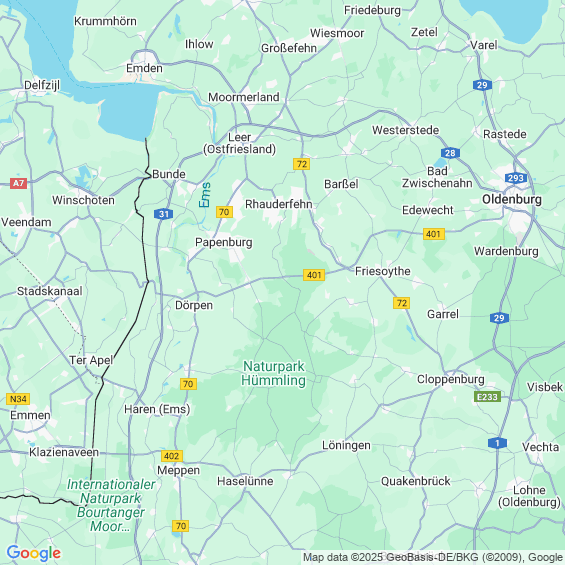Click the 293 blue autobahn shield
This screenshot has height=565, width=565.
click(x=516, y=178)
